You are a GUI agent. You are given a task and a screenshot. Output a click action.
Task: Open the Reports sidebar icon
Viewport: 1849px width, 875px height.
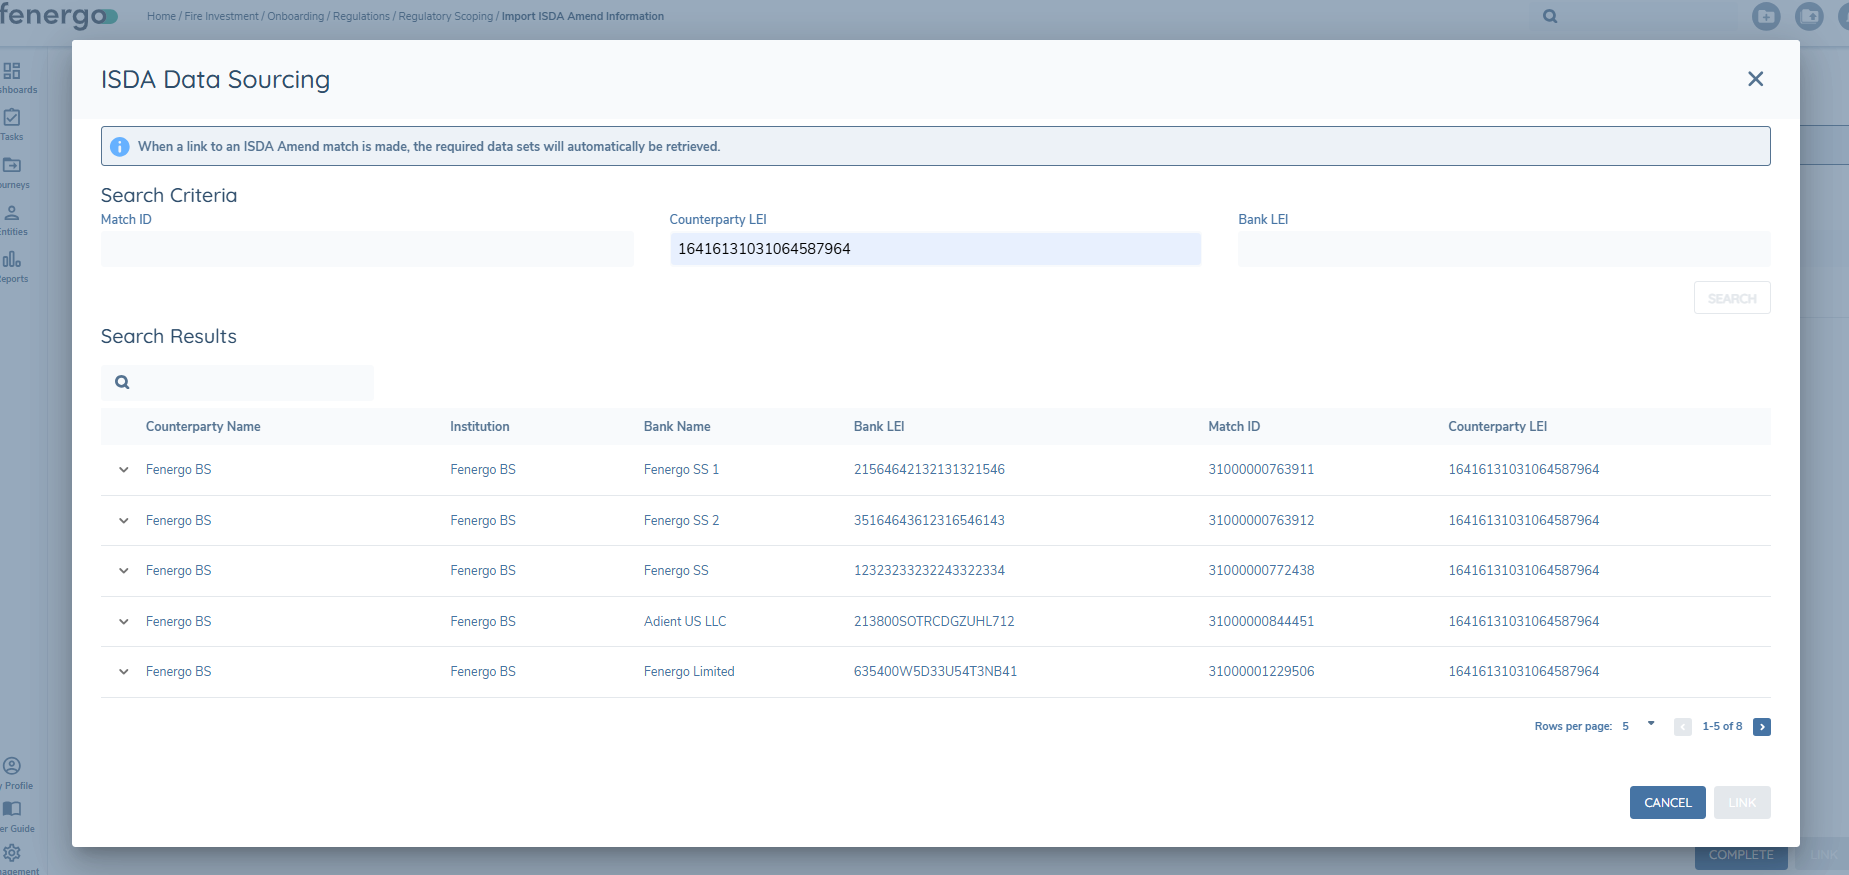[12, 260]
